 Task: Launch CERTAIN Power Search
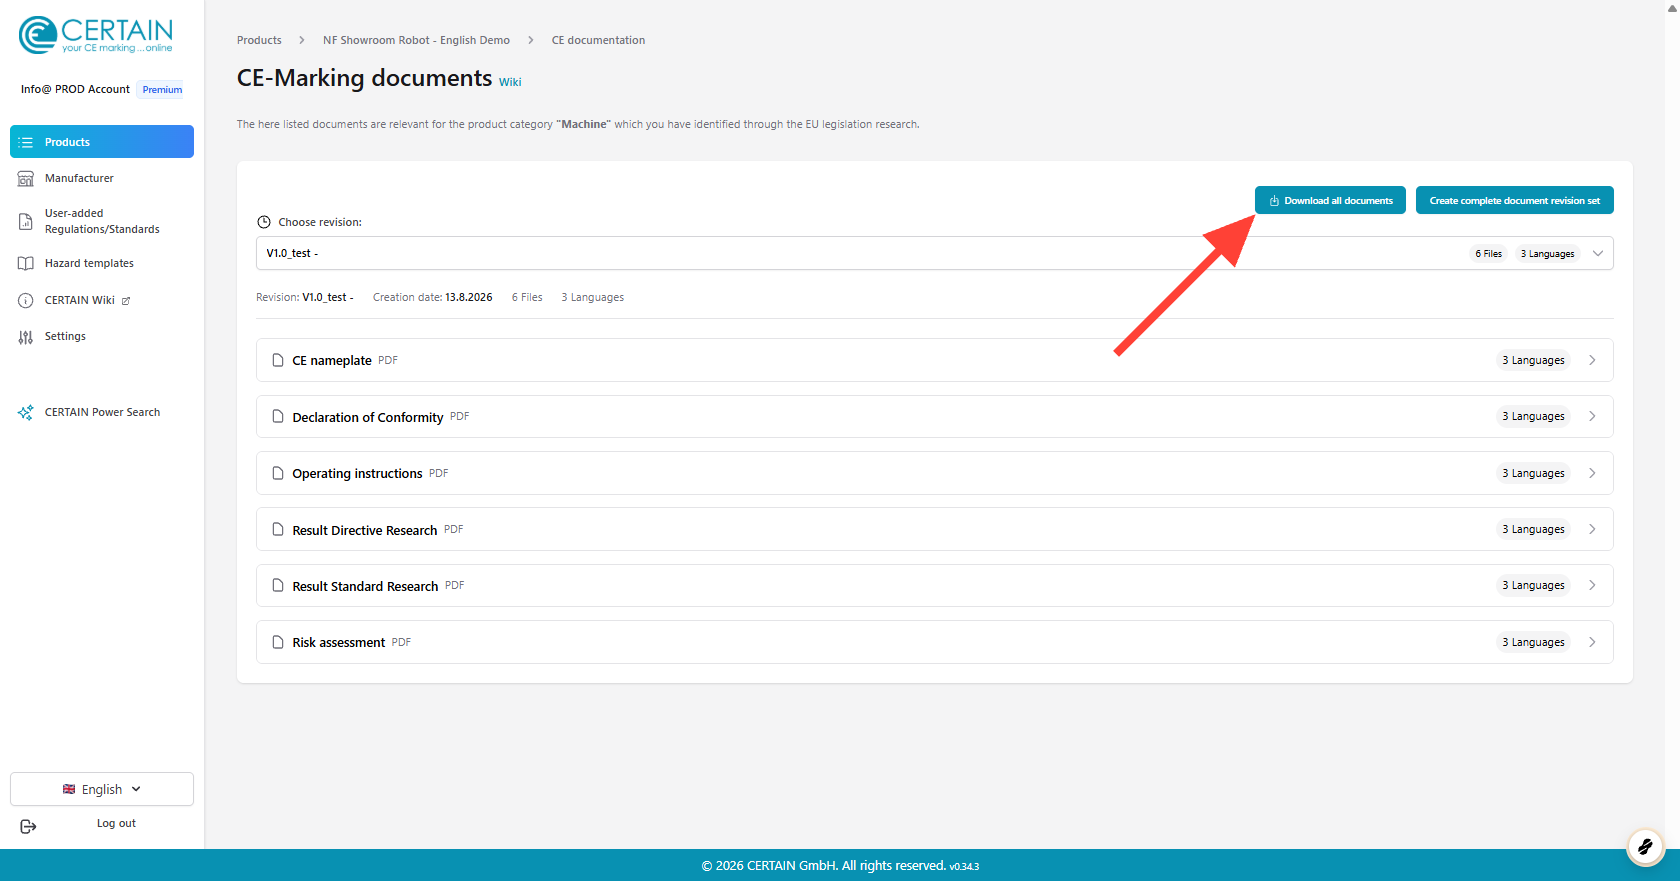click(102, 412)
